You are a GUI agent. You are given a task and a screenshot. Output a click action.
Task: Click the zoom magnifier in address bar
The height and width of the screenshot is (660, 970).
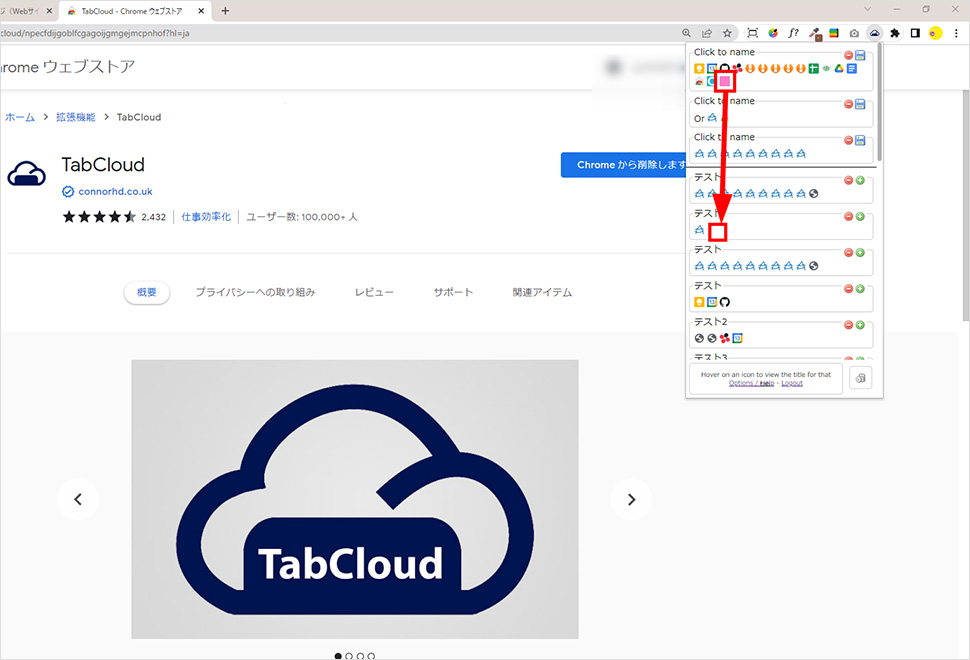click(686, 33)
